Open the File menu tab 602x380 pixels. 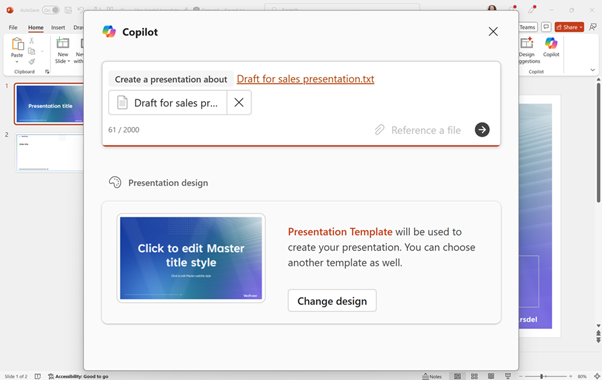click(x=13, y=27)
